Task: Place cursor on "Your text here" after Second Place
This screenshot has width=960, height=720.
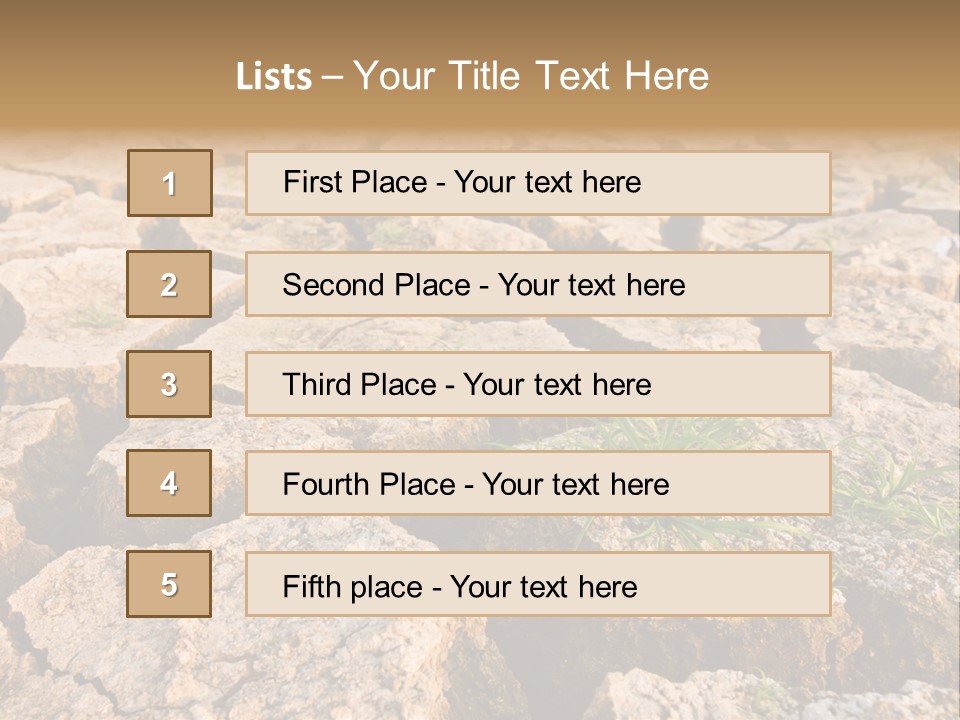Action: [592, 285]
